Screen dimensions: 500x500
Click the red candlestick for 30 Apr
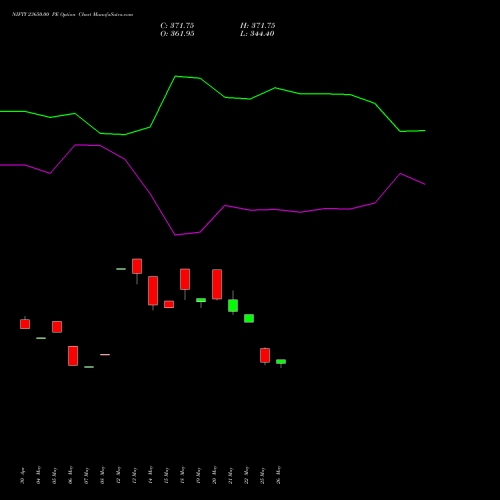pos(25,324)
